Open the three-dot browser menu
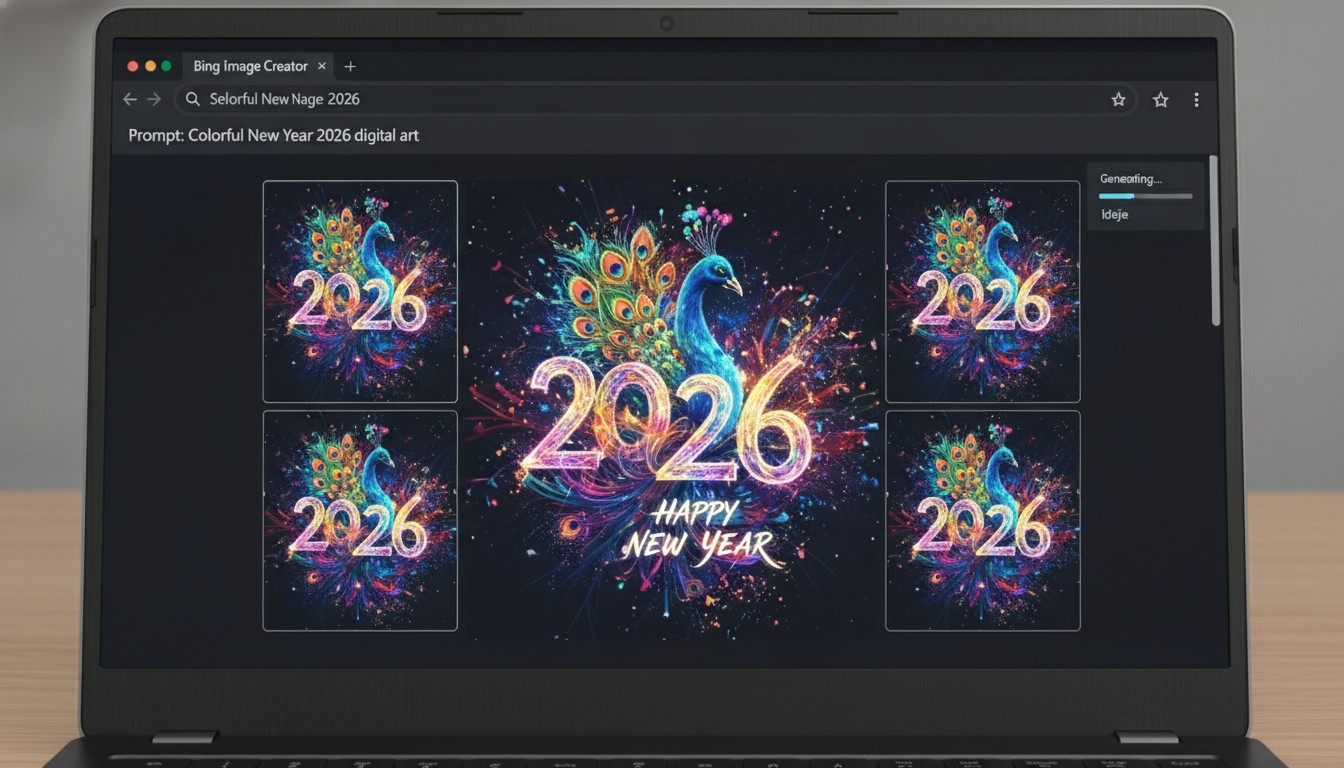 pyautogui.click(x=1196, y=99)
